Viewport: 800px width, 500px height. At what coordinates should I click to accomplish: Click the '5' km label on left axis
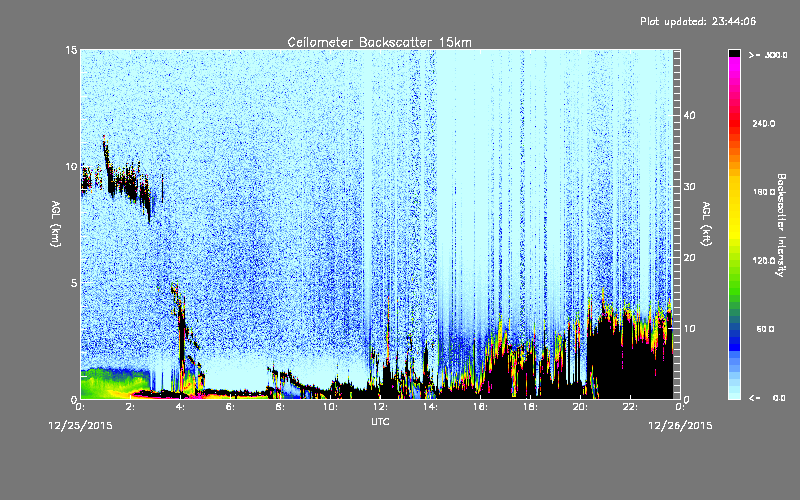pyautogui.click(x=73, y=283)
